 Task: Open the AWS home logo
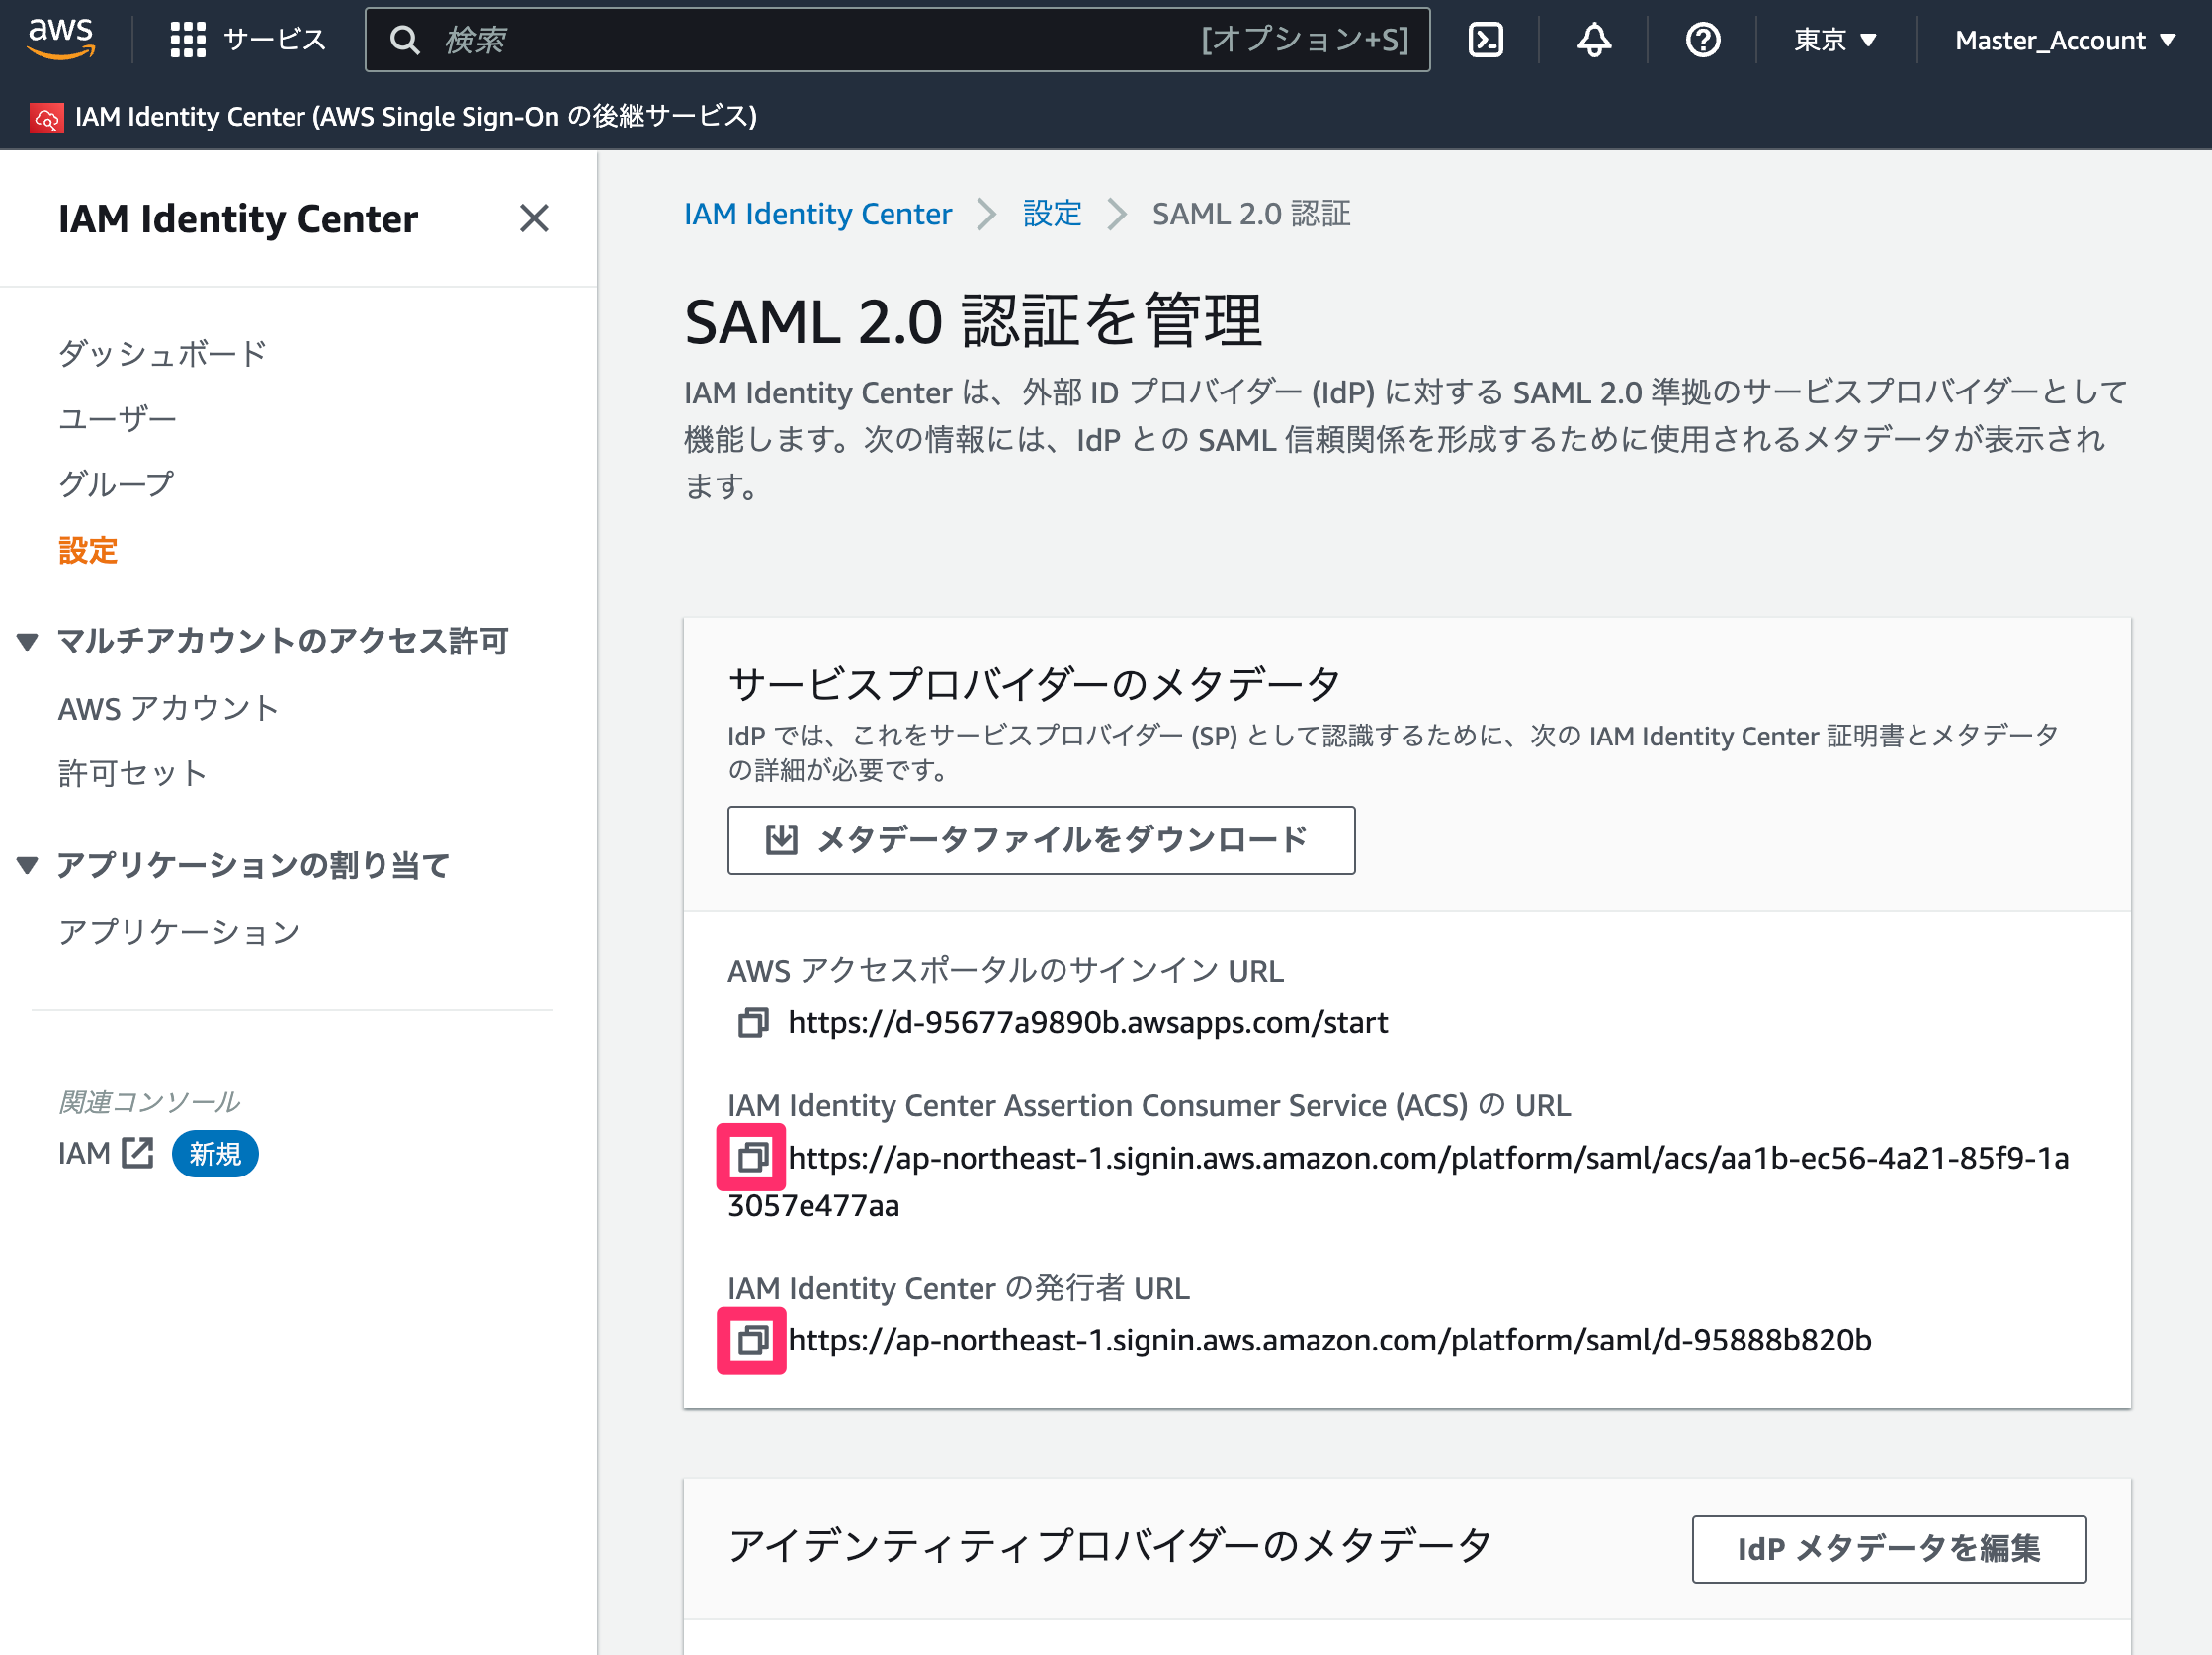coord(61,39)
